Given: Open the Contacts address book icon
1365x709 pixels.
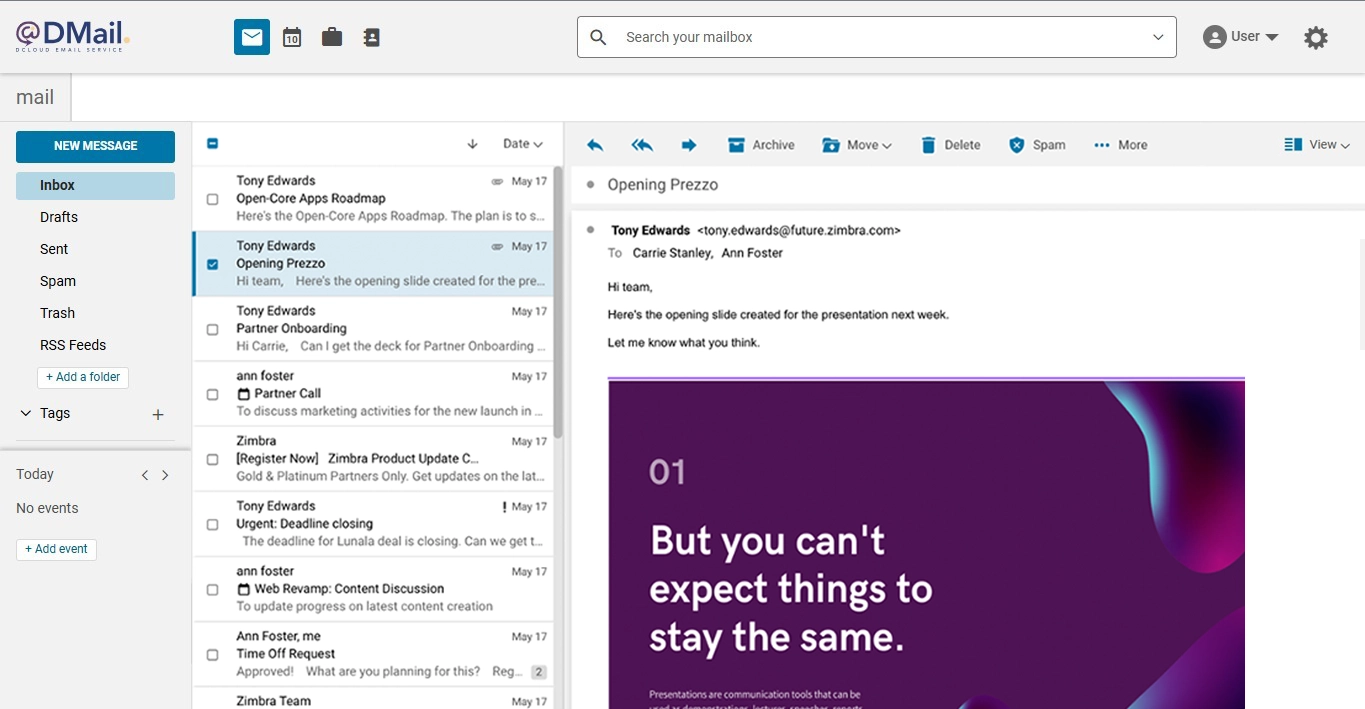Looking at the screenshot, I should [371, 37].
